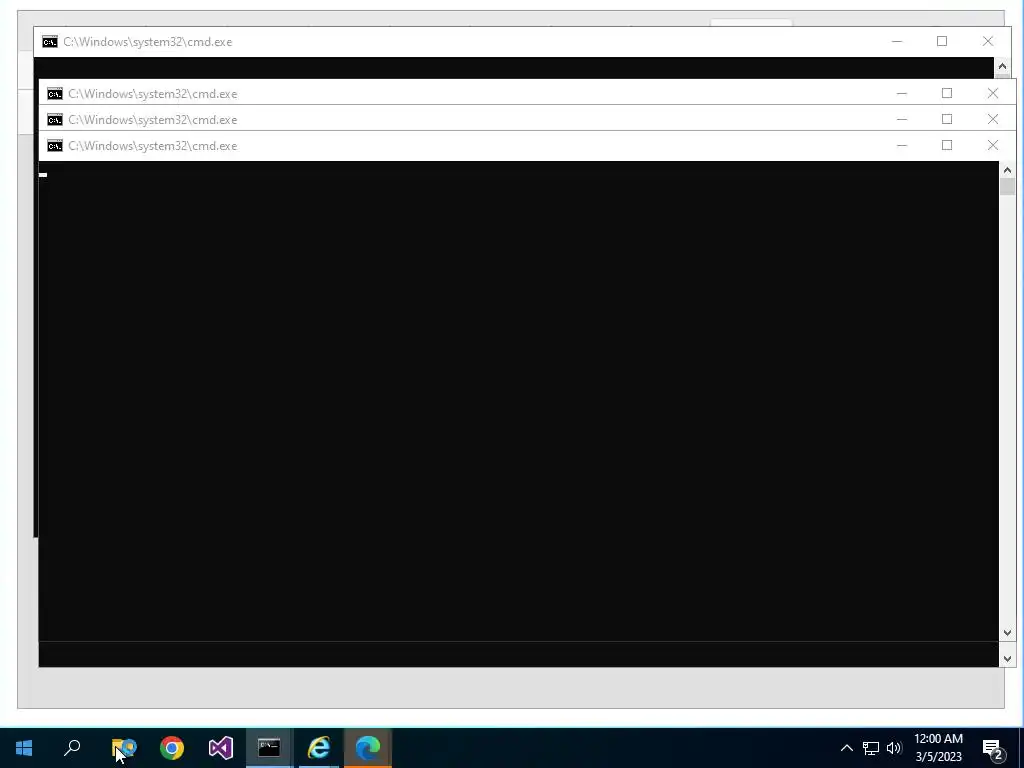The image size is (1024, 768).
Task: Close the second cmd.exe window
Action: (x=993, y=119)
